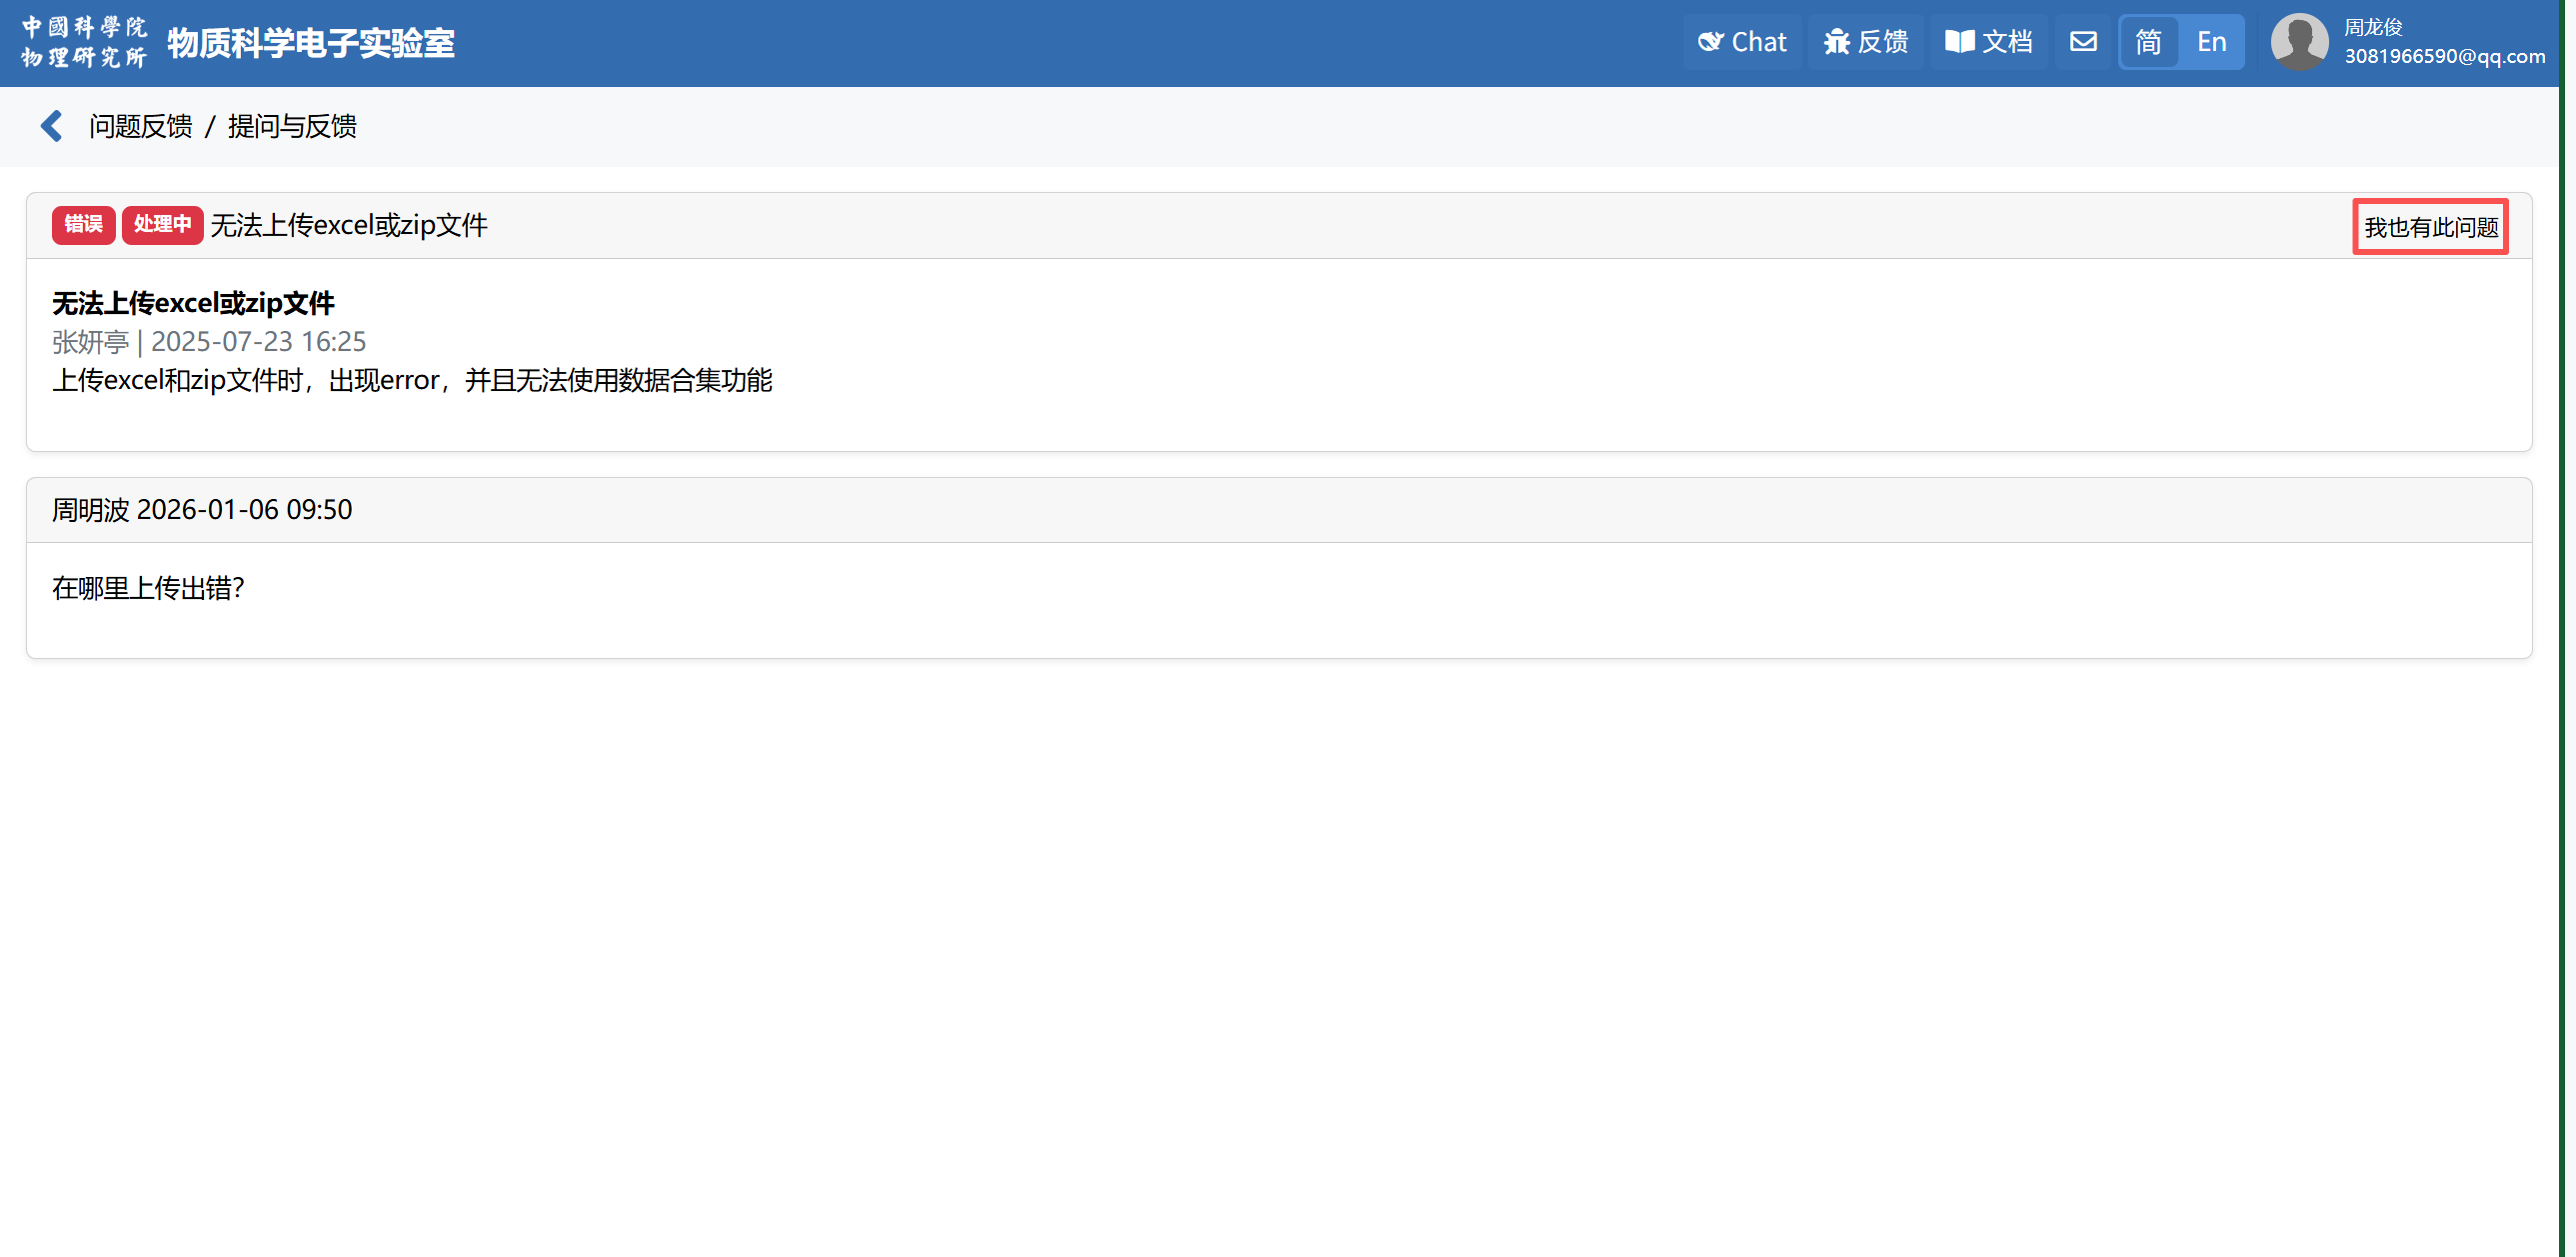Click the 中国科学院物理研究所 logo
This screenshot has width=2576, height=1257.
tap(85, 42)
